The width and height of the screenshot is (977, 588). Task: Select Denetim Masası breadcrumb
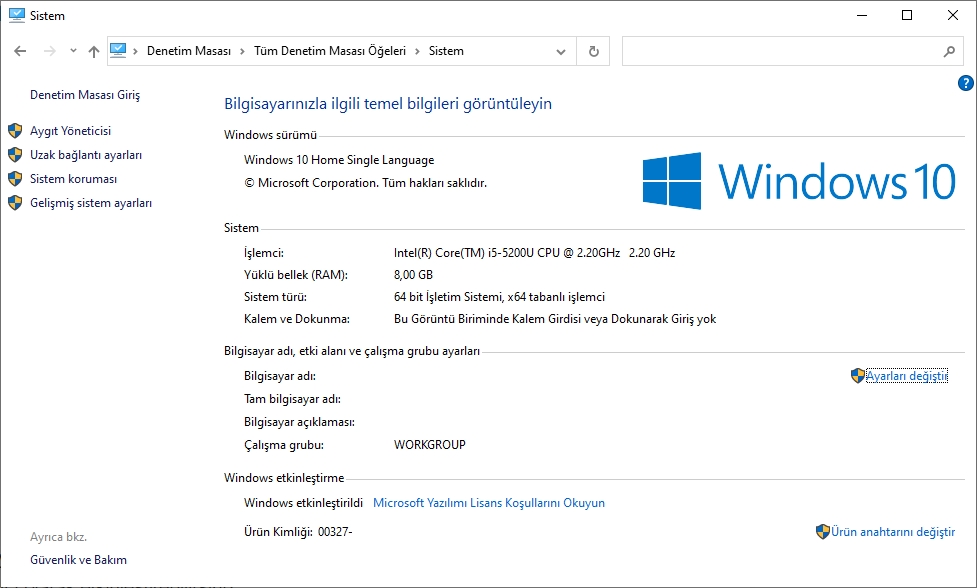pyautogui.click(x=189, y=51)
